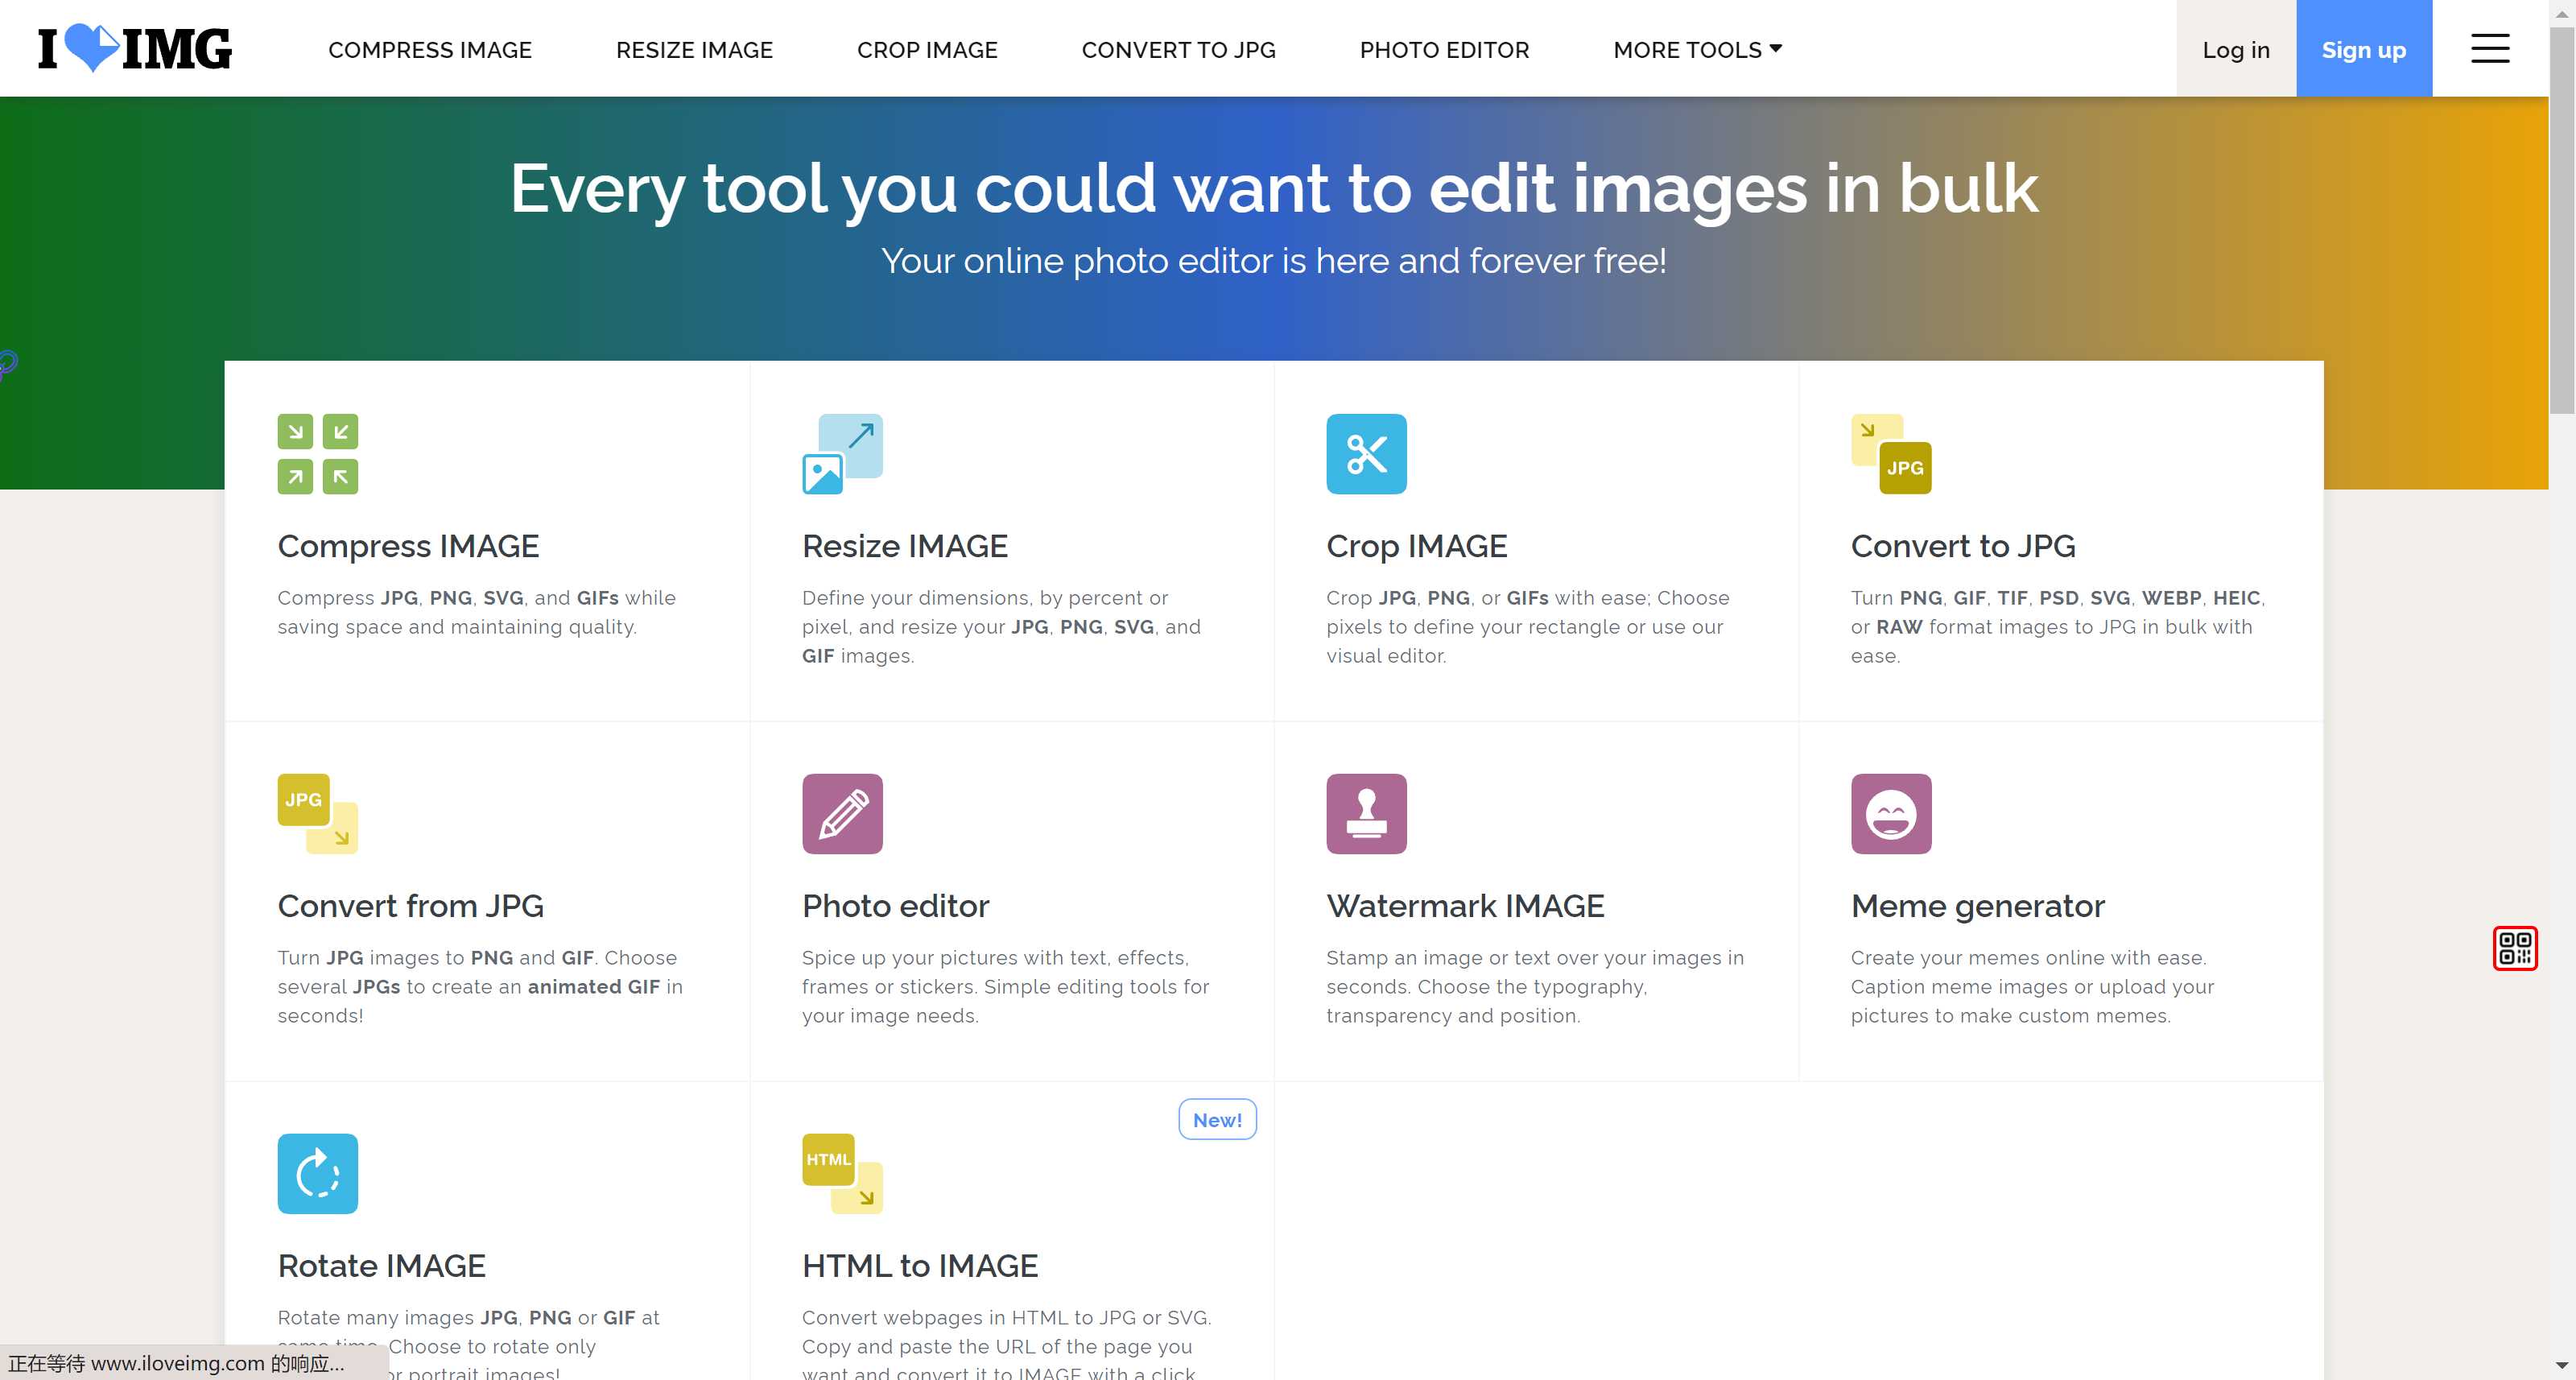Image resolution: width=2576 pixels, height=1380 pixels.
Task: Click the Rotate IMAGE refresh icon
Action: [x=317, y=1172]
